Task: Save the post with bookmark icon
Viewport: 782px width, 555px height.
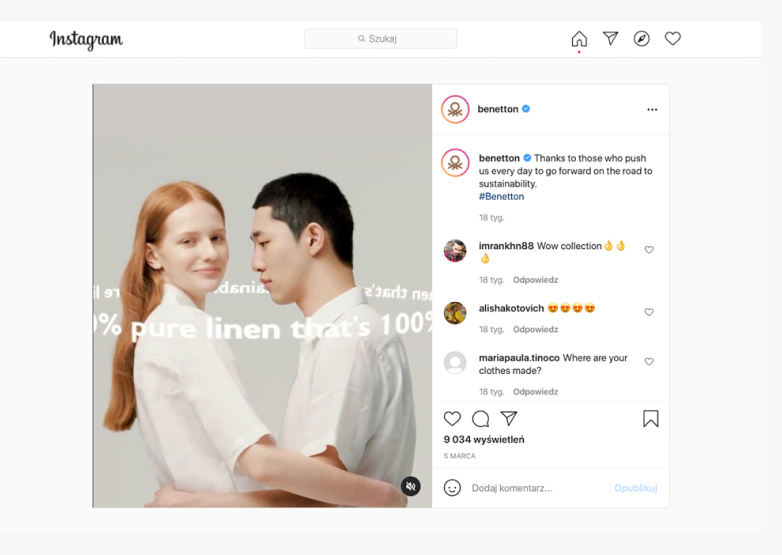Action: point(650,418)
